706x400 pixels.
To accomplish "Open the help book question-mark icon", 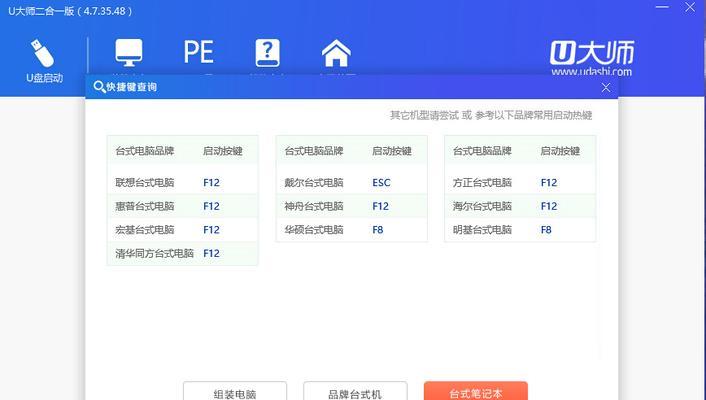I will click(x=267, y=53).
